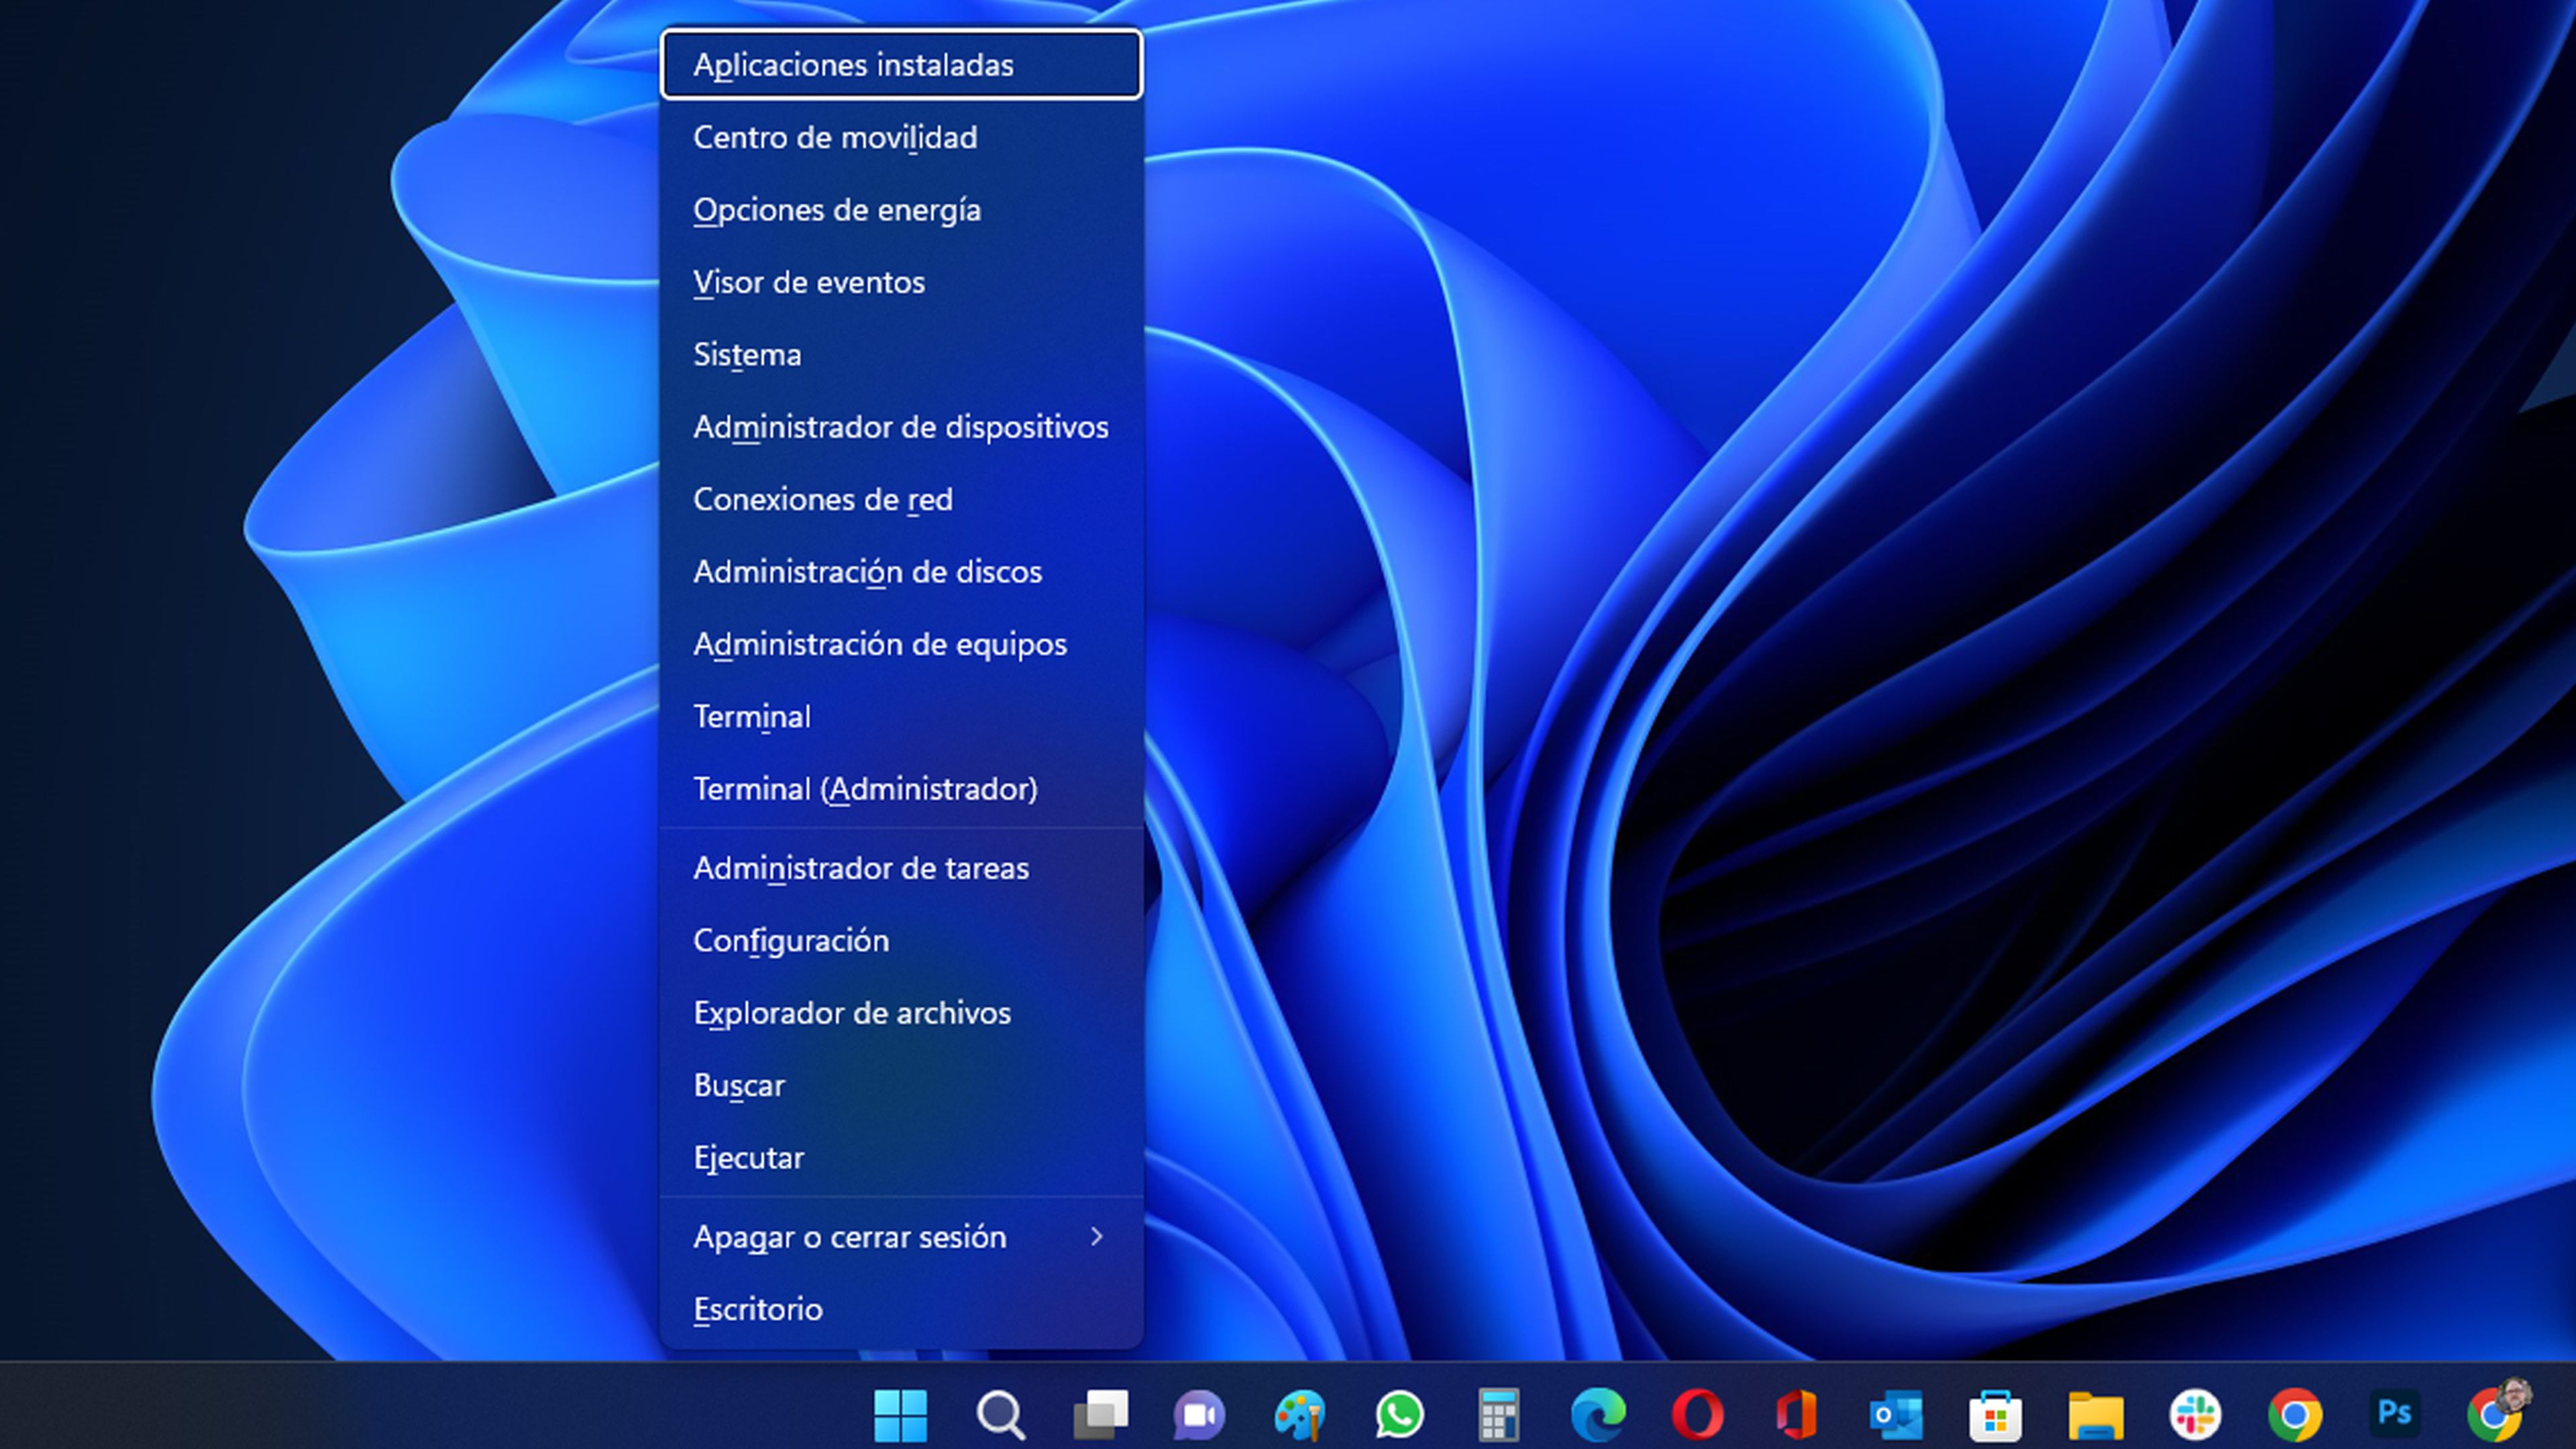Expand the Apagar o cerrar sesión submenu arrow
Image resolution: width=2576 pixels, height=1449 pixels.
[x=1097, y=1237]
